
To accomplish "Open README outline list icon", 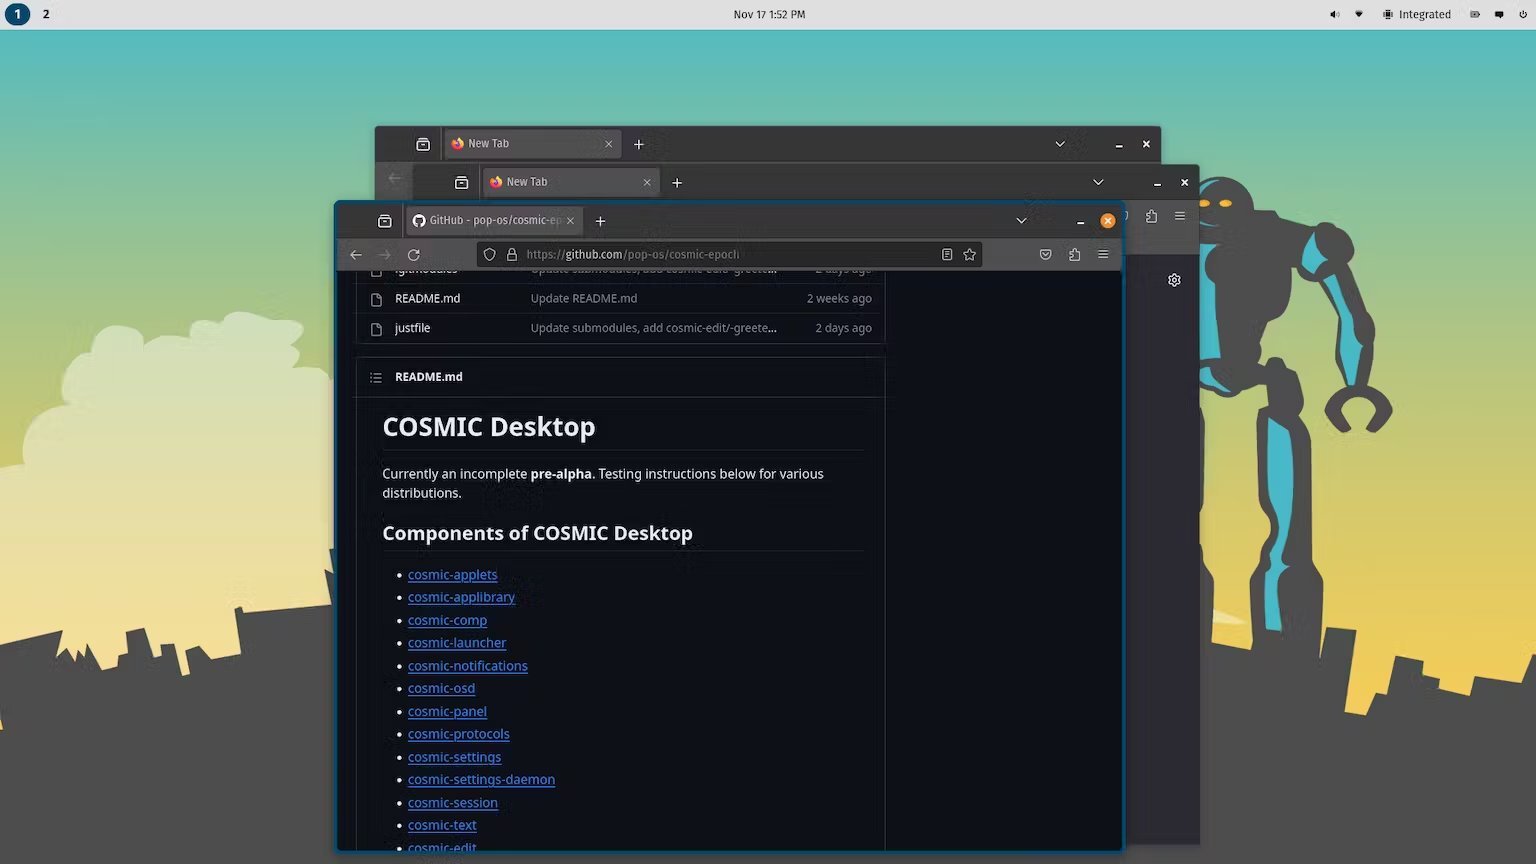I will tap(376, 377).
